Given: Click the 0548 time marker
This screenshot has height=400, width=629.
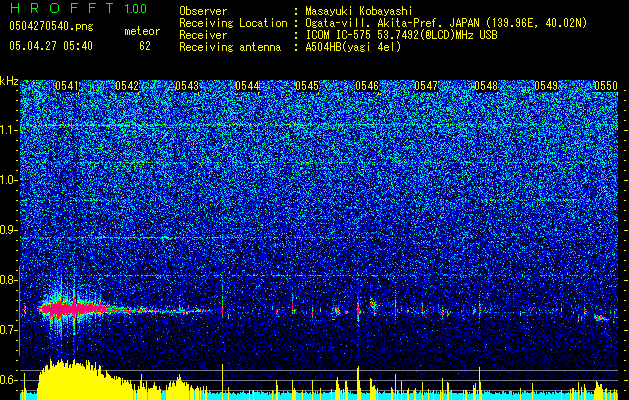Looking at the screenshot, I should 486,86.
